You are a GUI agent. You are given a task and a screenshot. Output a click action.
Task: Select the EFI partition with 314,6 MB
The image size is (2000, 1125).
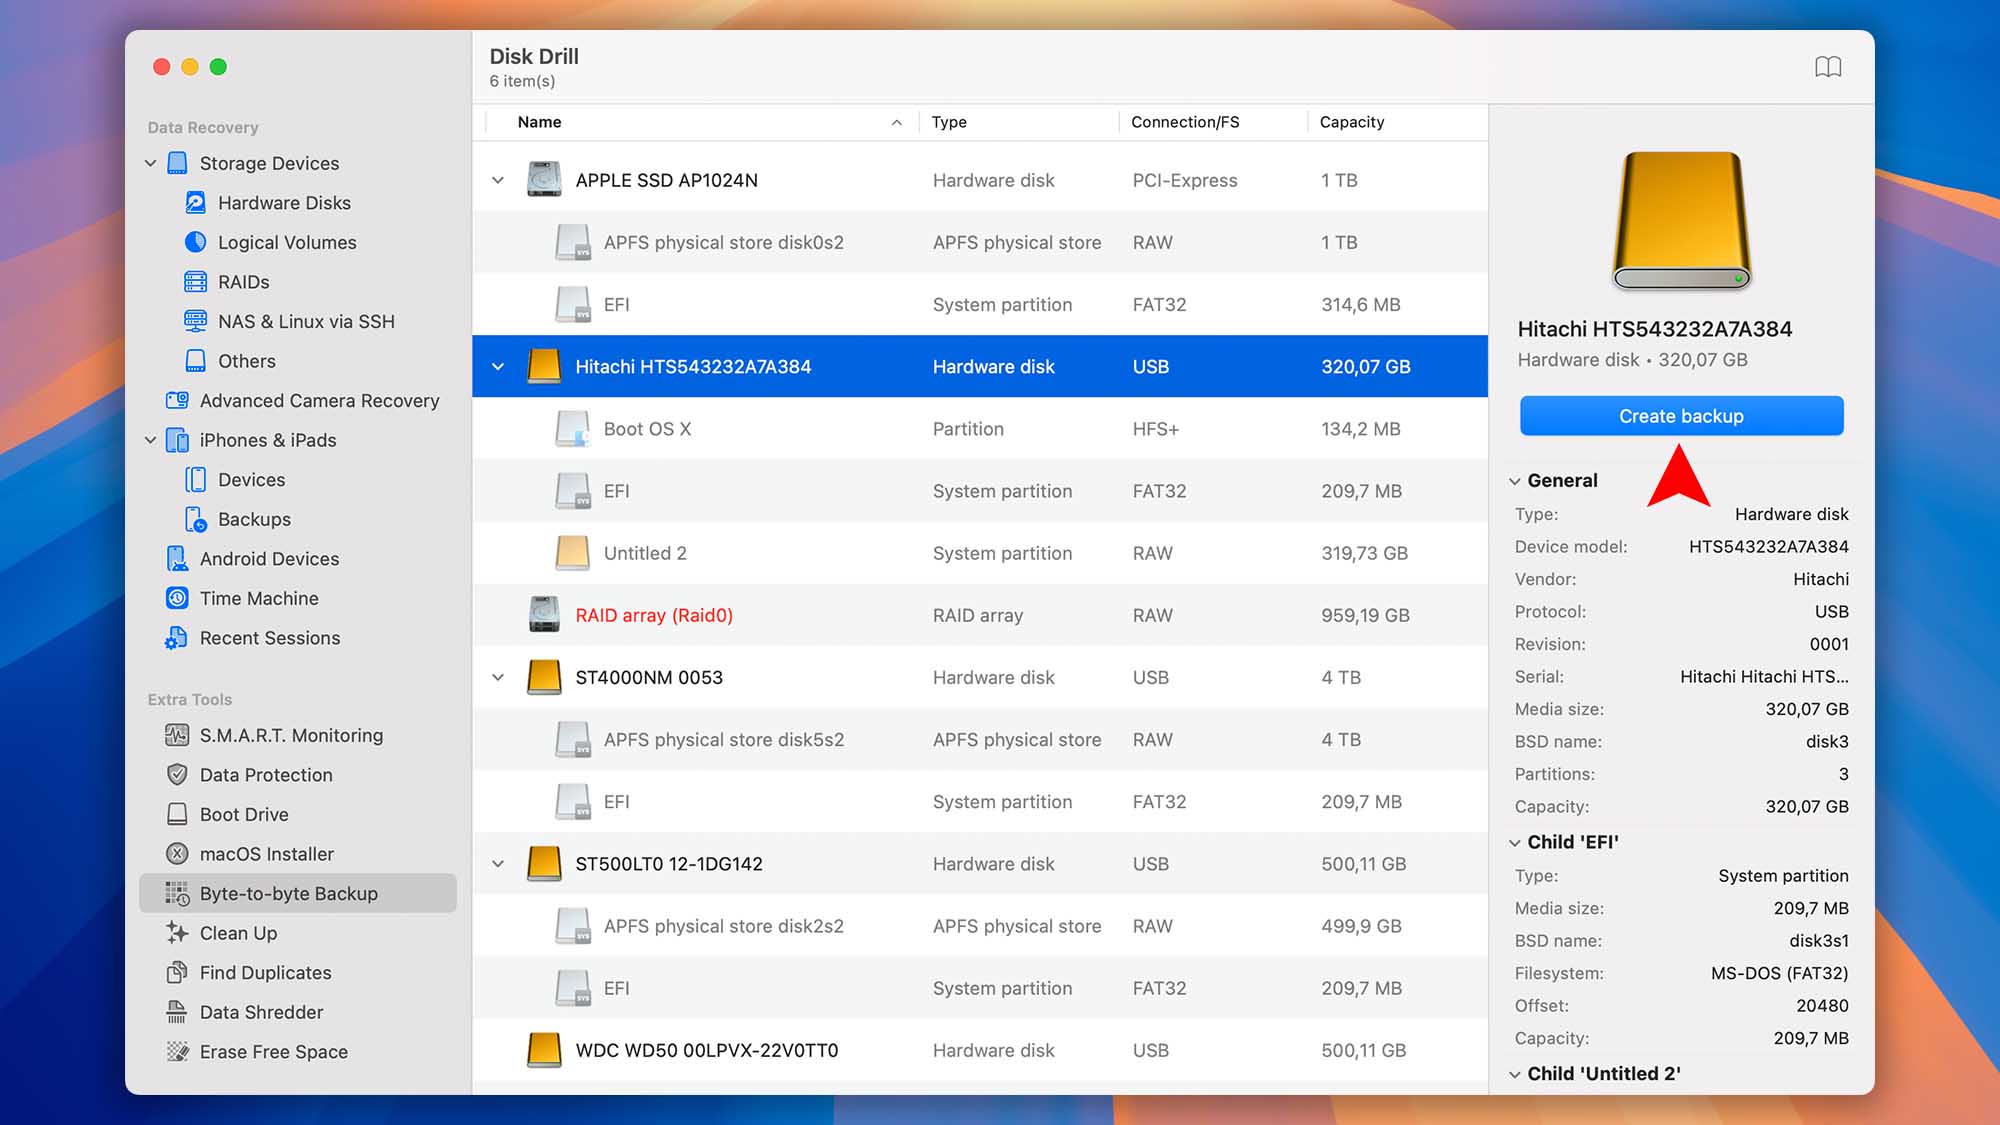point(980,305)
